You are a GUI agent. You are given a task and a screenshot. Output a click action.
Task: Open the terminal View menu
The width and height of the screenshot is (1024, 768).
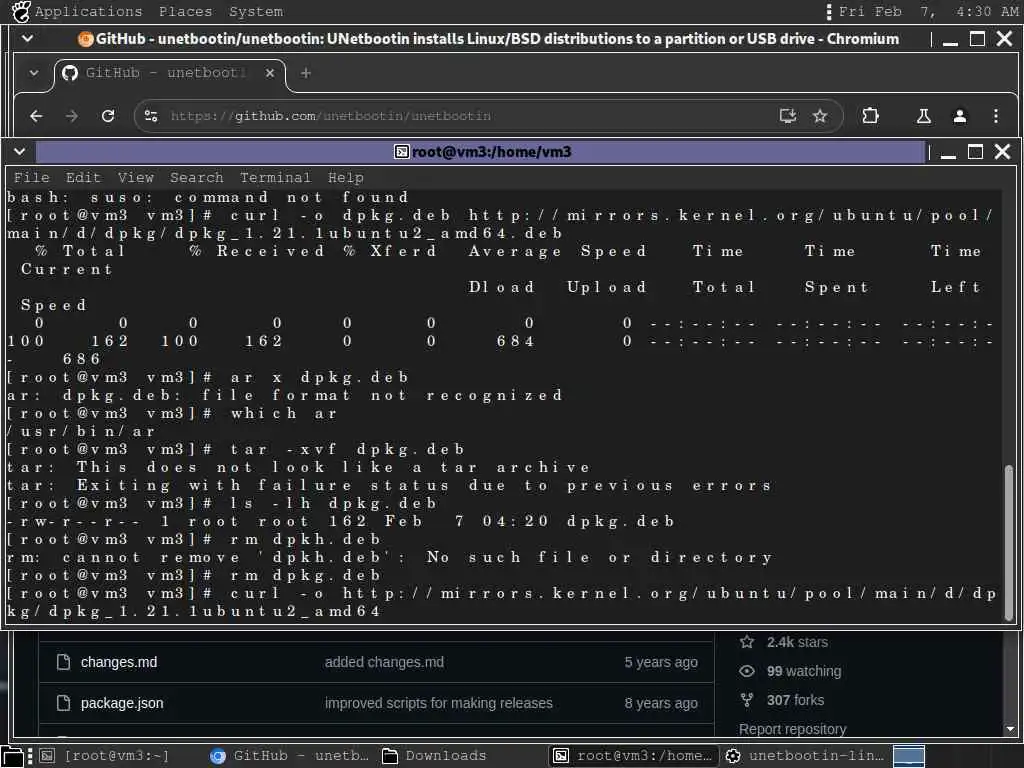(136, 178)
